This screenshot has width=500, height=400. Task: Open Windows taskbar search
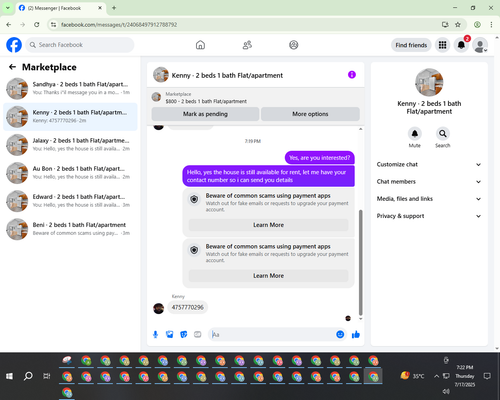(x=28, y=376)
